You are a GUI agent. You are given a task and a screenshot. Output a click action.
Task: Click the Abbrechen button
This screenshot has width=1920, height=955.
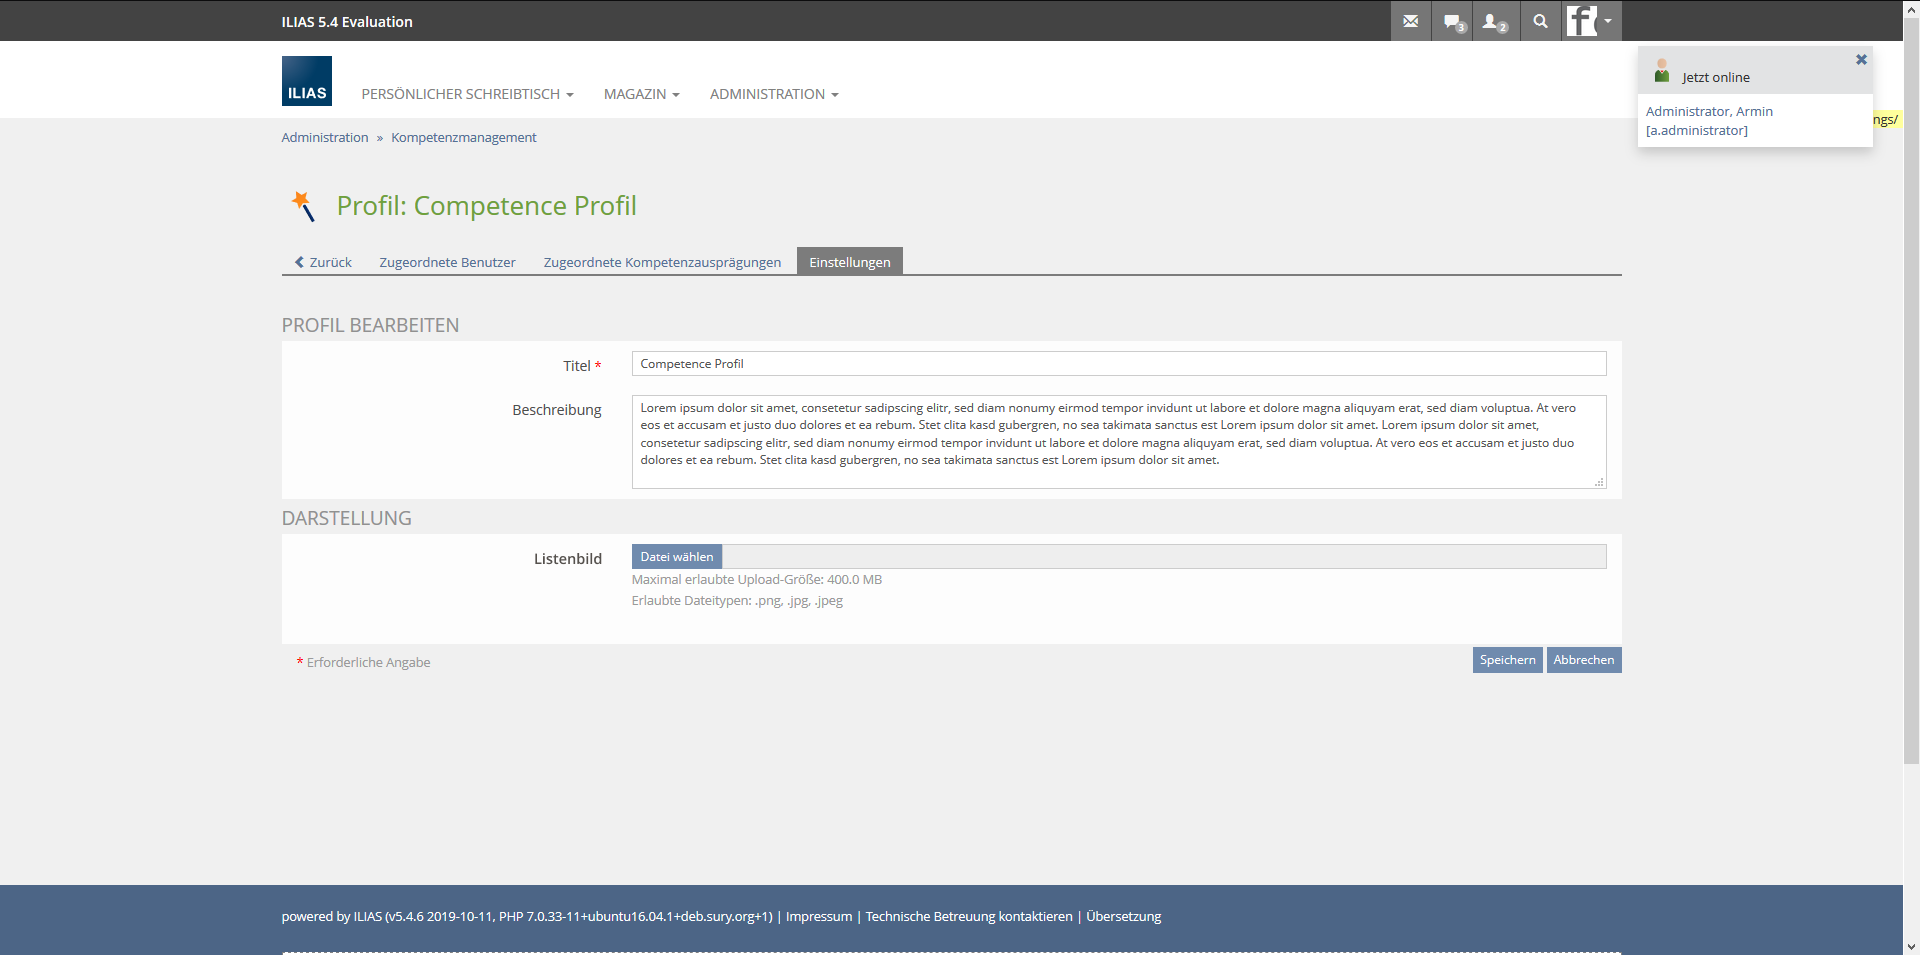click(x=1583, y=660)
